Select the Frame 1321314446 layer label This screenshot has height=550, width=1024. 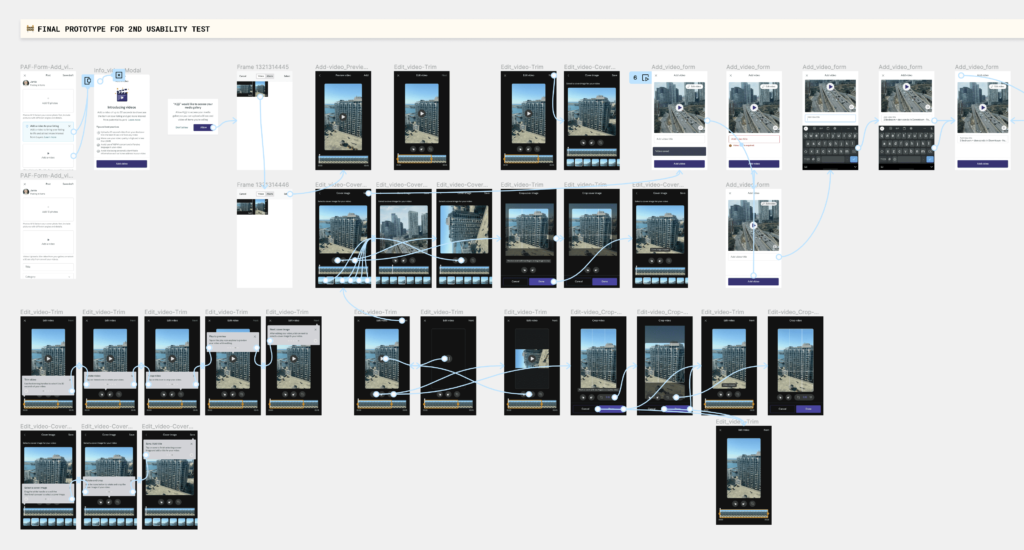pyautogui.click(x=262, y=184)
